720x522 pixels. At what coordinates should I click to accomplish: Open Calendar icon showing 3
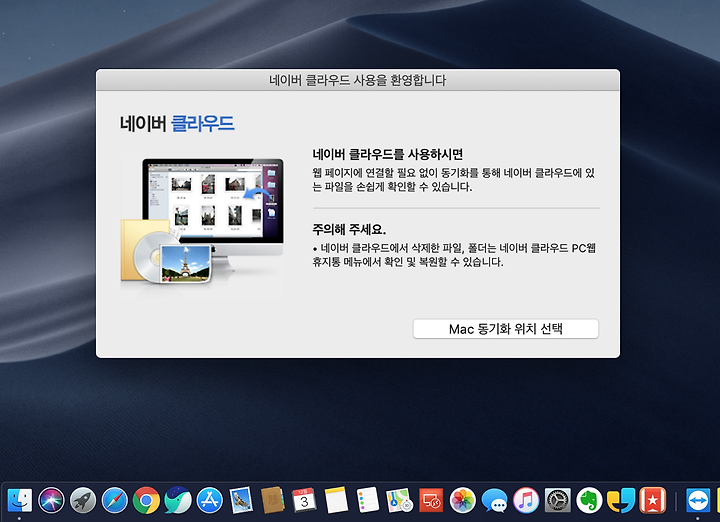click(x=304, y=500)
